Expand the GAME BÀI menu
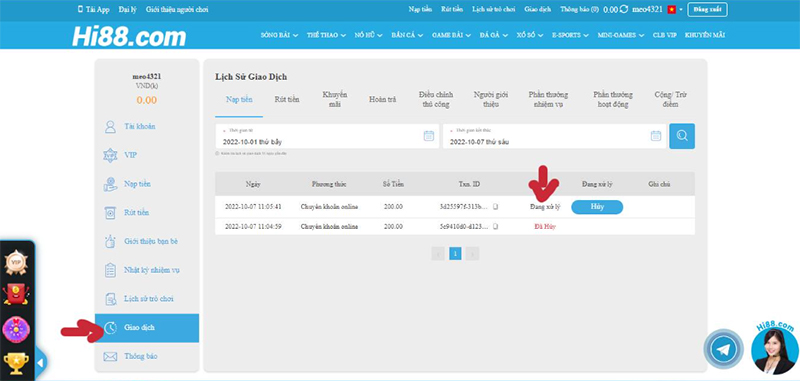This screenshot has width=800, height=381. tap(451, 35)
